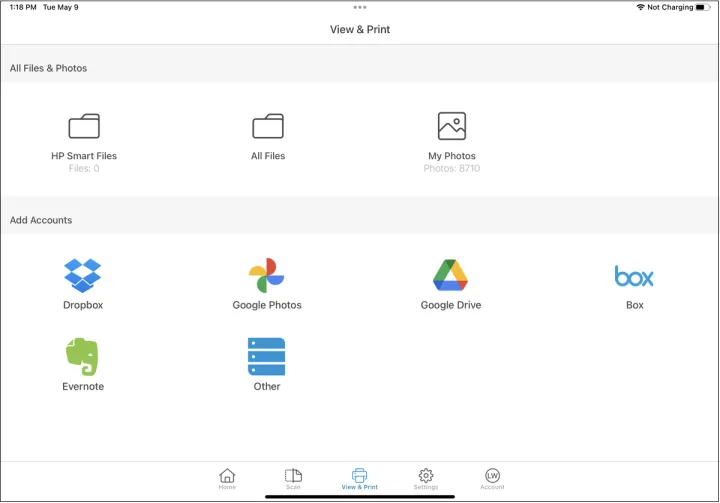Open the Settings tab

point(426,478)
